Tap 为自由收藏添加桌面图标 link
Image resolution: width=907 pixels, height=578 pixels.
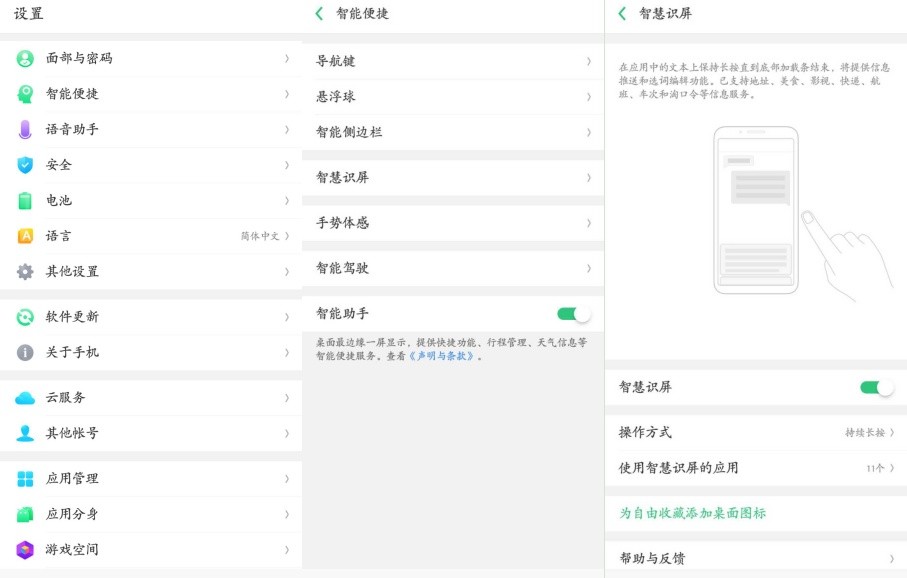click(x=692, y=513)
